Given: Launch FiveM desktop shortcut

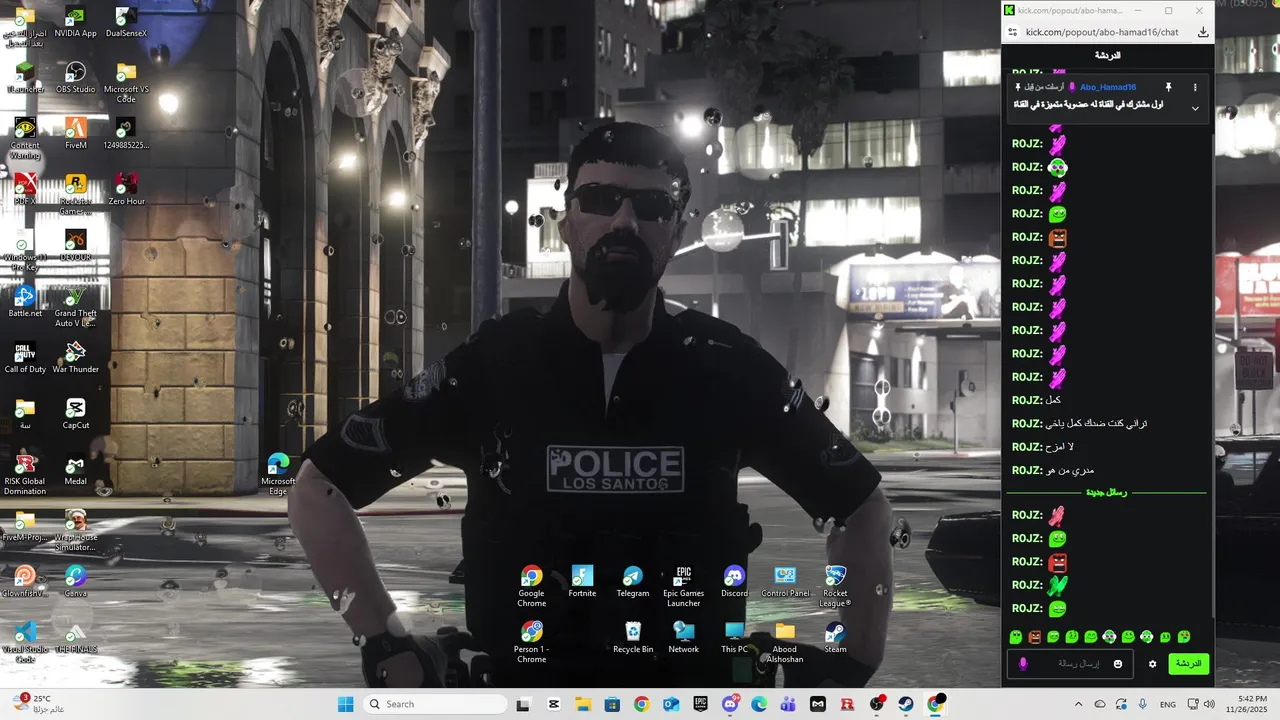Looking at the screenshot, I should point(75,134).
